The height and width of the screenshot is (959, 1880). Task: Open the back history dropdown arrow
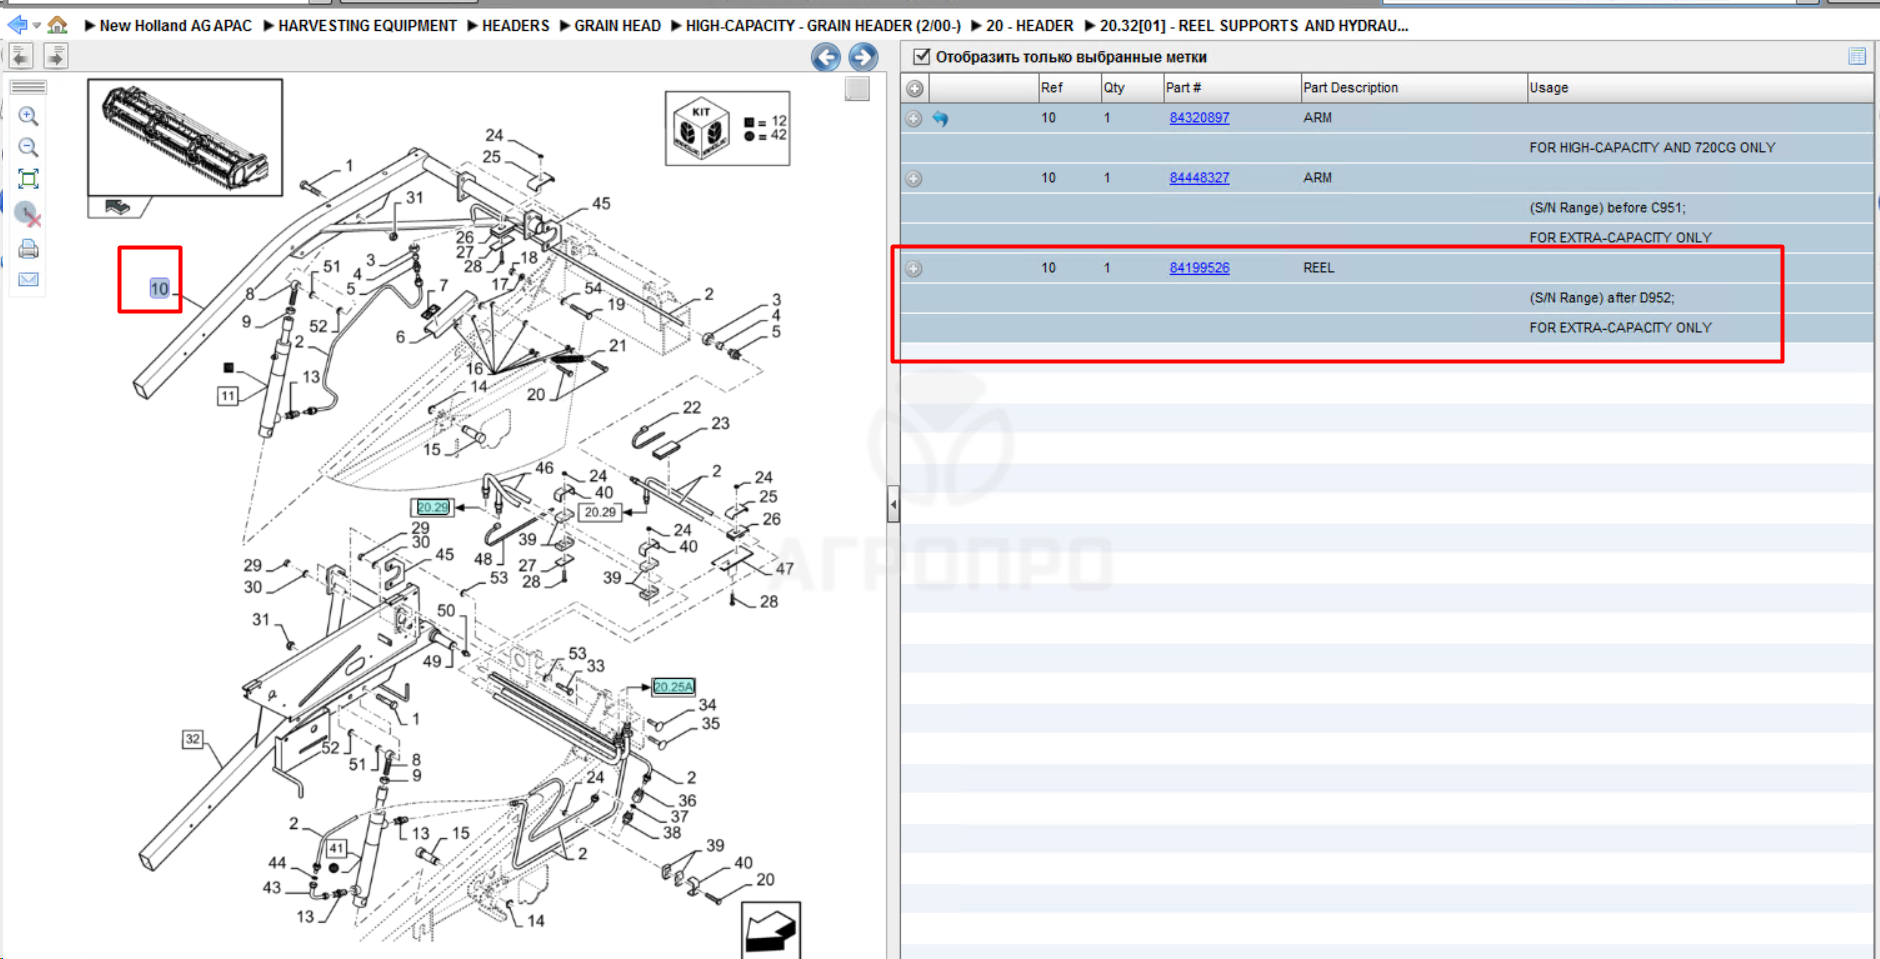tap(37, 26)
